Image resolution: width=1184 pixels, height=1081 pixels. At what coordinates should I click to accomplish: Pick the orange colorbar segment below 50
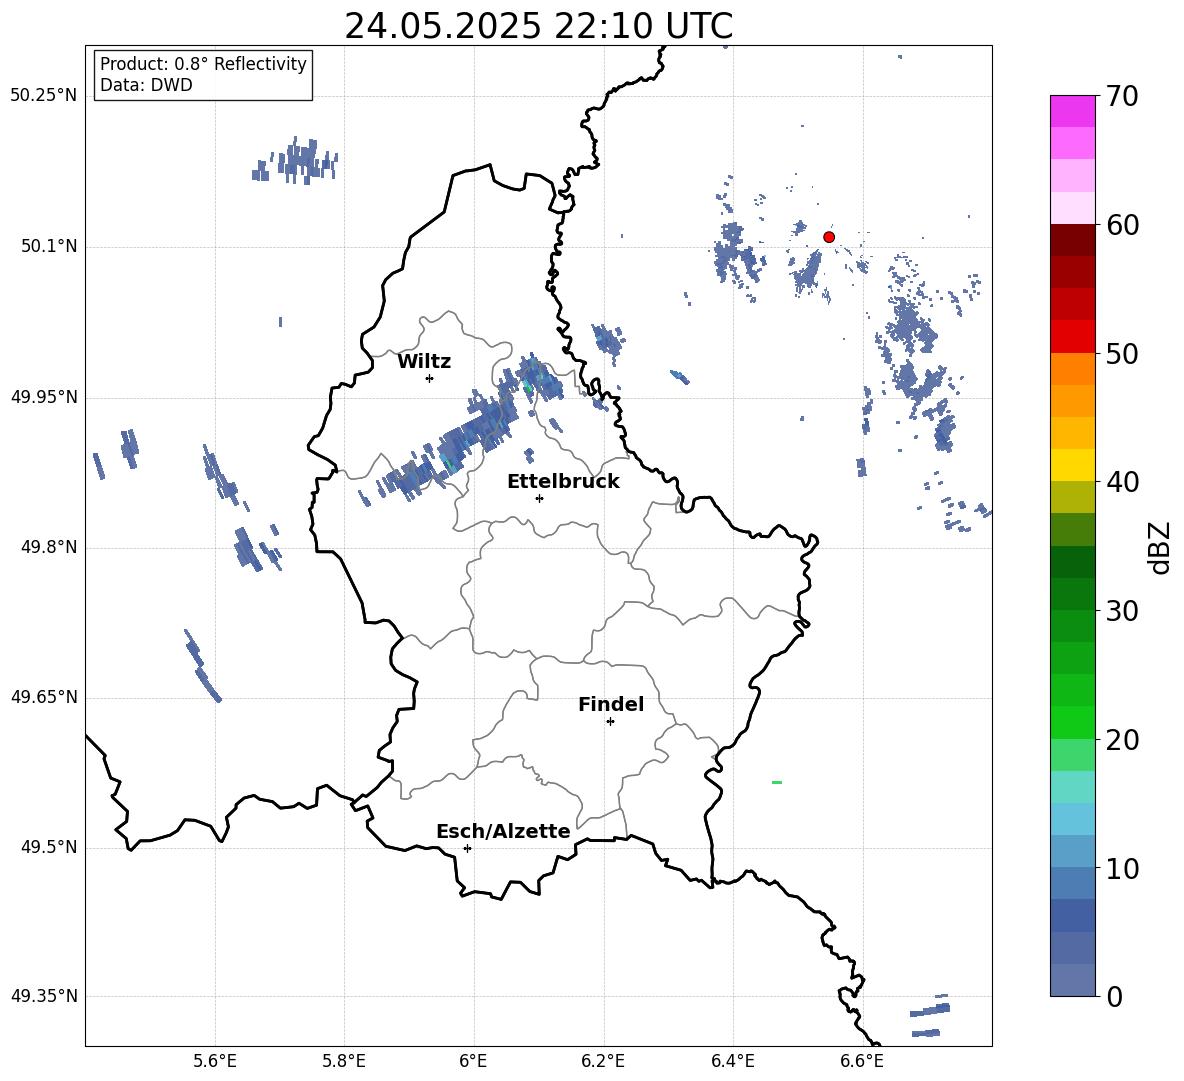coord(1072,369)
